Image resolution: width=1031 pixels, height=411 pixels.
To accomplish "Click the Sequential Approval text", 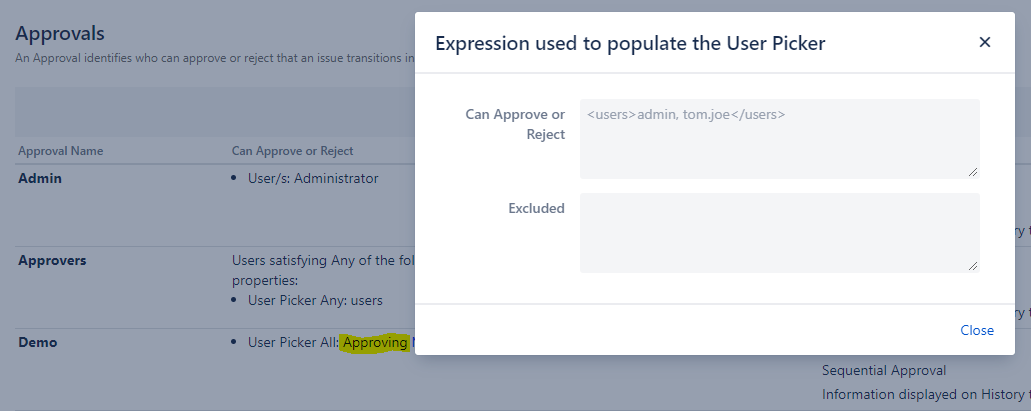I will tap(884, 370).
